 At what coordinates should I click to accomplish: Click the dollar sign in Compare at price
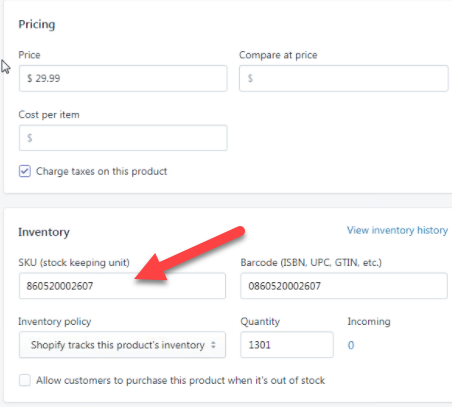coord(250,78)
